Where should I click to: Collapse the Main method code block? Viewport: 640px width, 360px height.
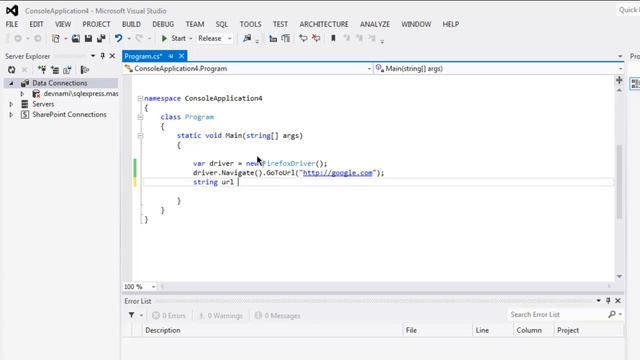(140, 136)
